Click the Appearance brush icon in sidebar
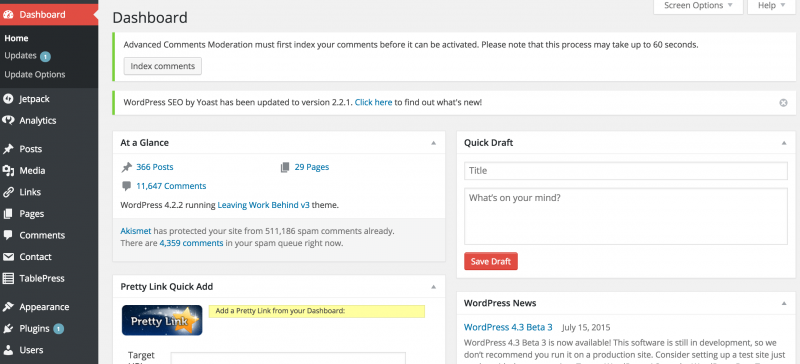800x364 pixels. click(x=8, y=307)
